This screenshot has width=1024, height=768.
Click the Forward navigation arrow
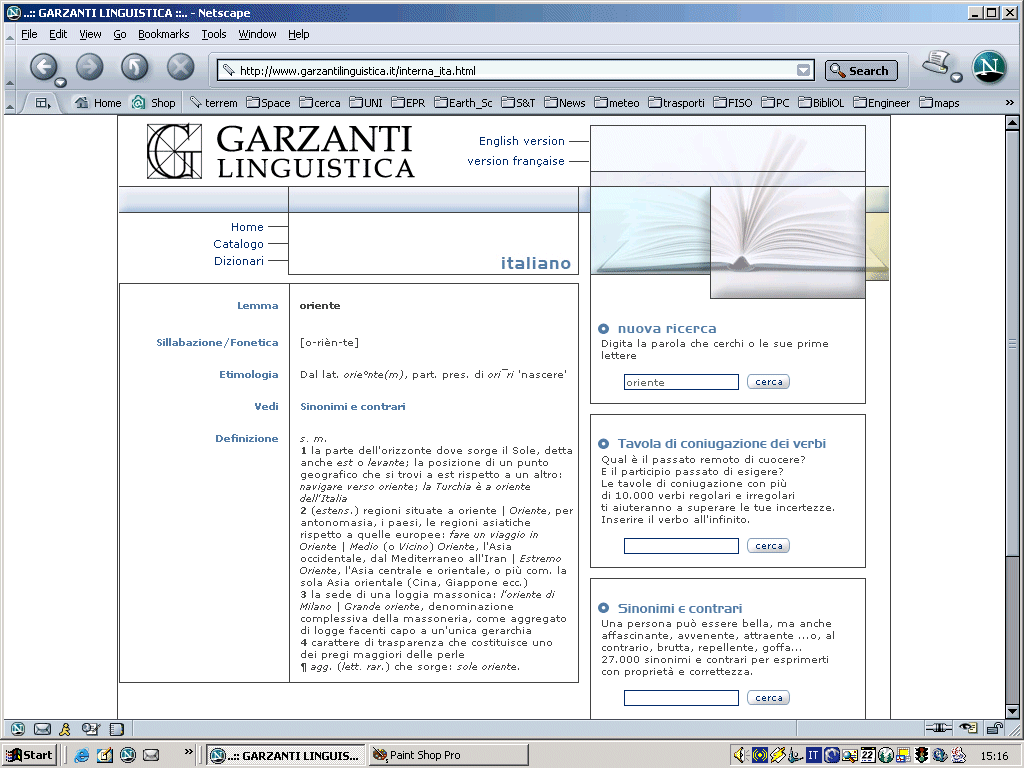coord(89,67)
